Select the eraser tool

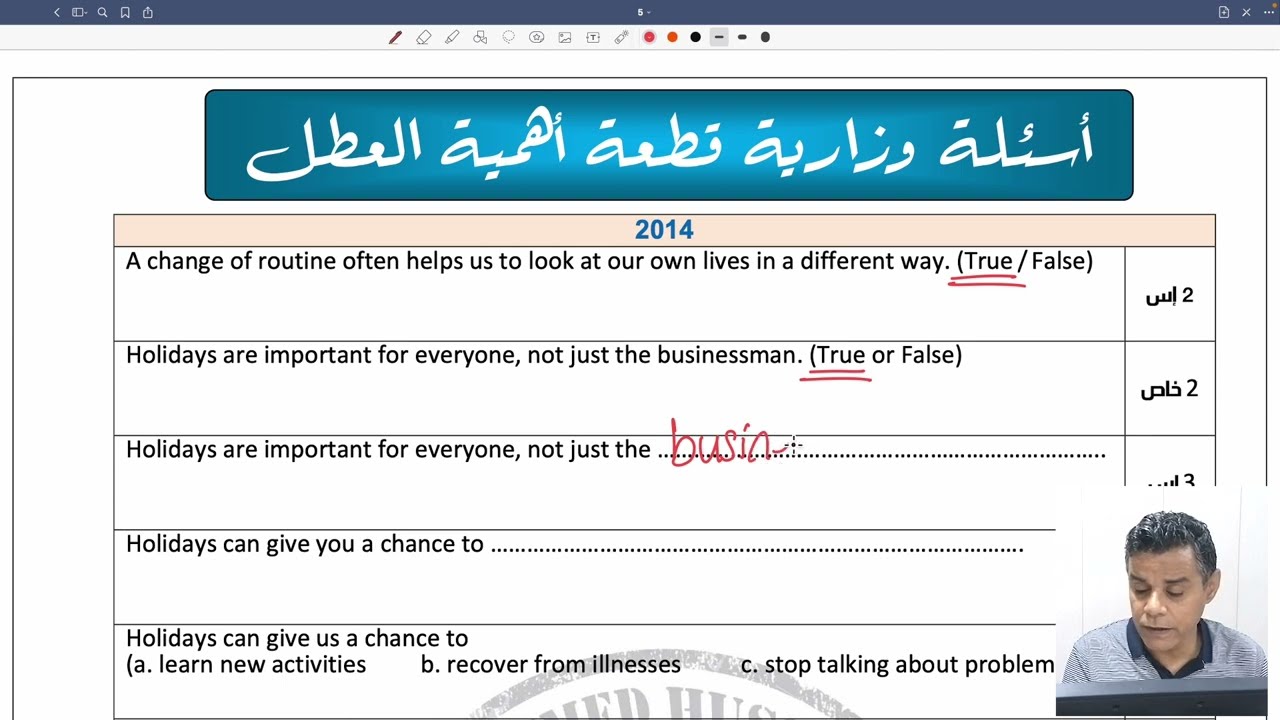(424, 37)
